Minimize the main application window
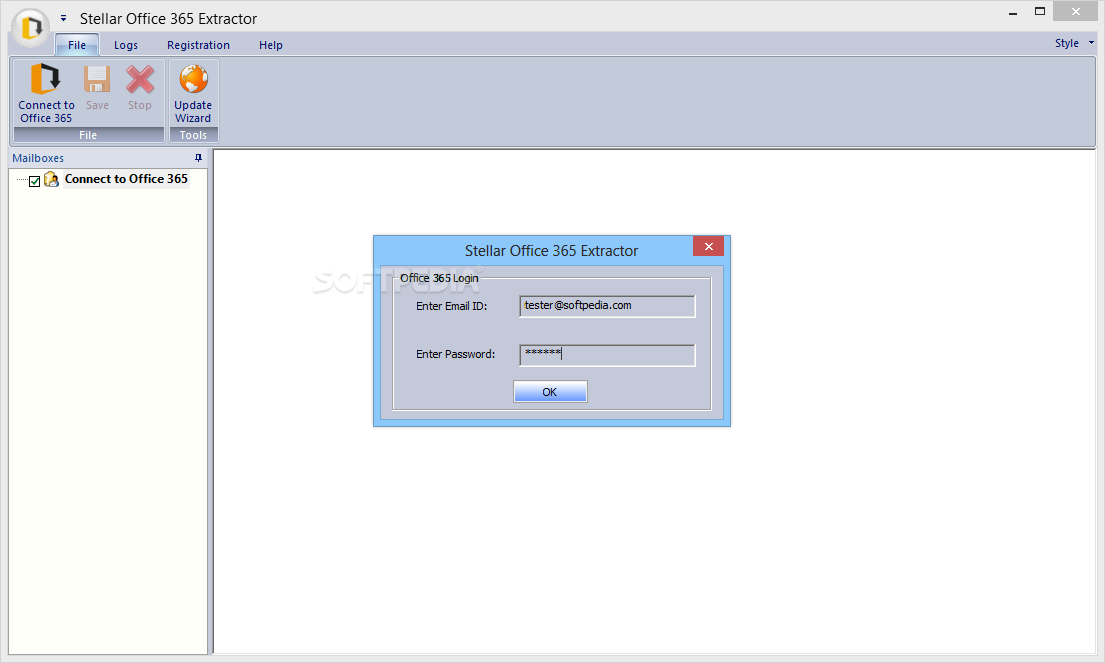Image resolution: width=1105 pixels, height=663 pixels. pos(1013,12)
